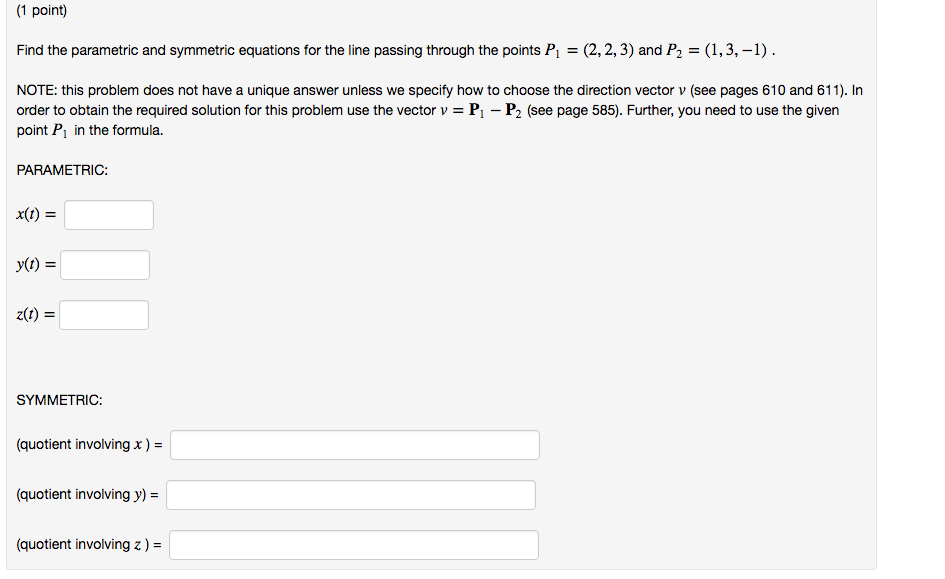945x579 pixels.
Task: Select the quotient involving y input field
Action: point(351,494)
